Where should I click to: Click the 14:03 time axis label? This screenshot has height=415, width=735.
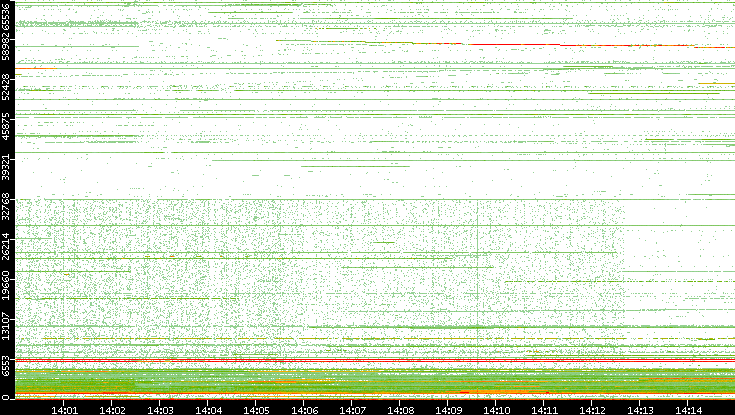(160, 410)
